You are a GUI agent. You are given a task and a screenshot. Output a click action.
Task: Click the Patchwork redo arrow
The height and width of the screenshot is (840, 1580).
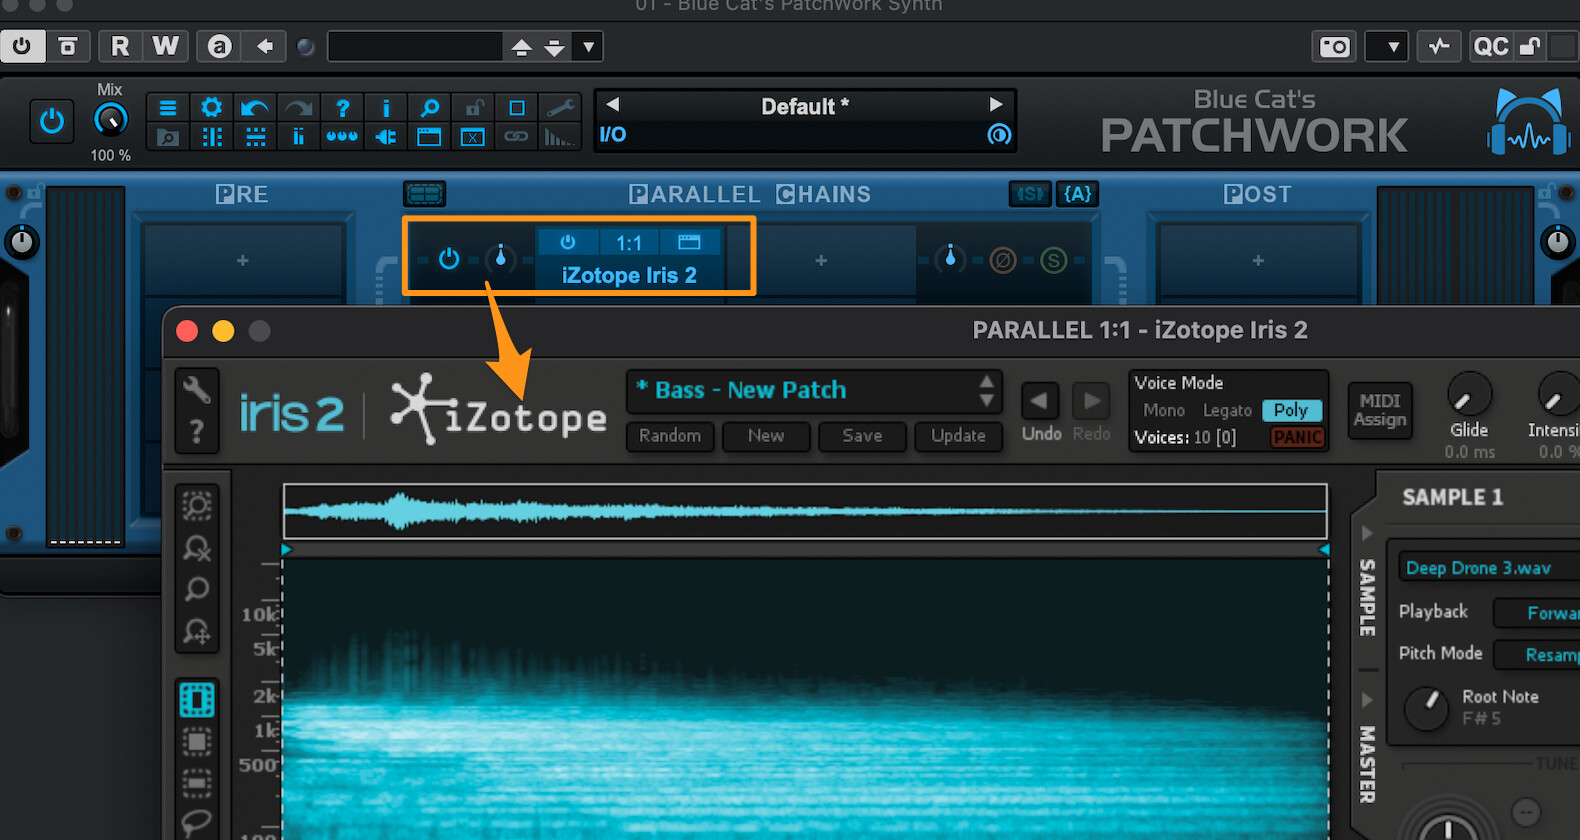tap(299, 107)
